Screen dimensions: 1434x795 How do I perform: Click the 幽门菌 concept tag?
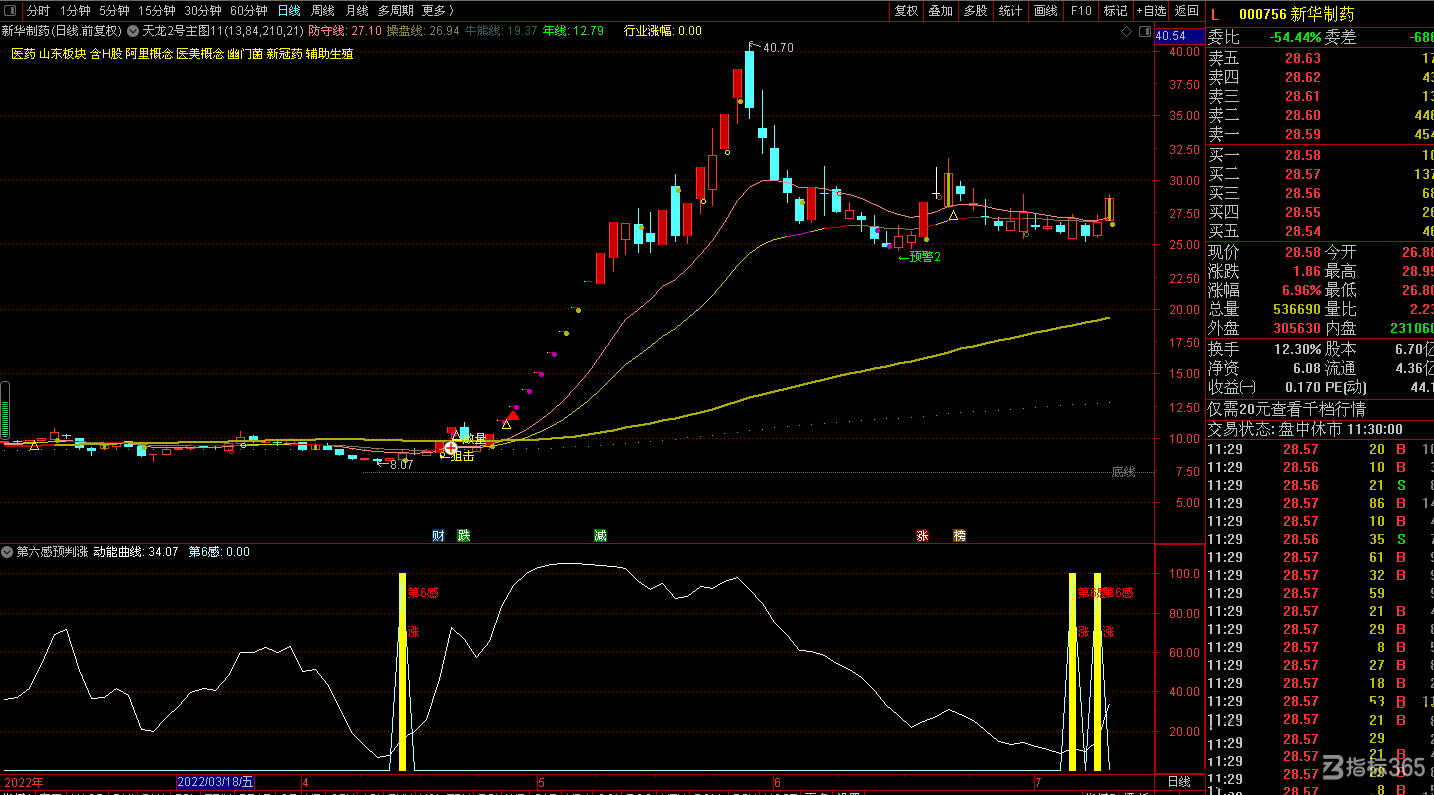(x=245, y=54)
